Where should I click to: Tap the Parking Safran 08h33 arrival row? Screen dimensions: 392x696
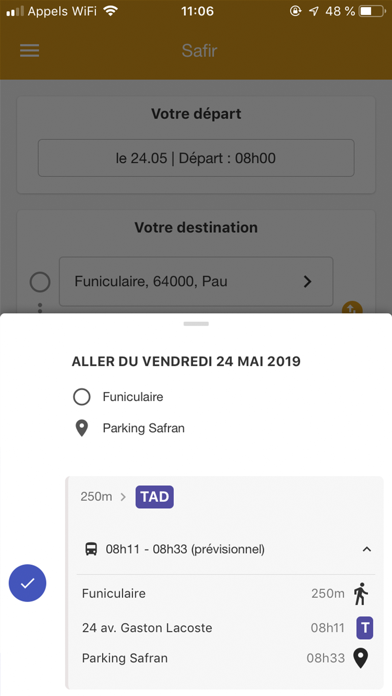[227, 658]
